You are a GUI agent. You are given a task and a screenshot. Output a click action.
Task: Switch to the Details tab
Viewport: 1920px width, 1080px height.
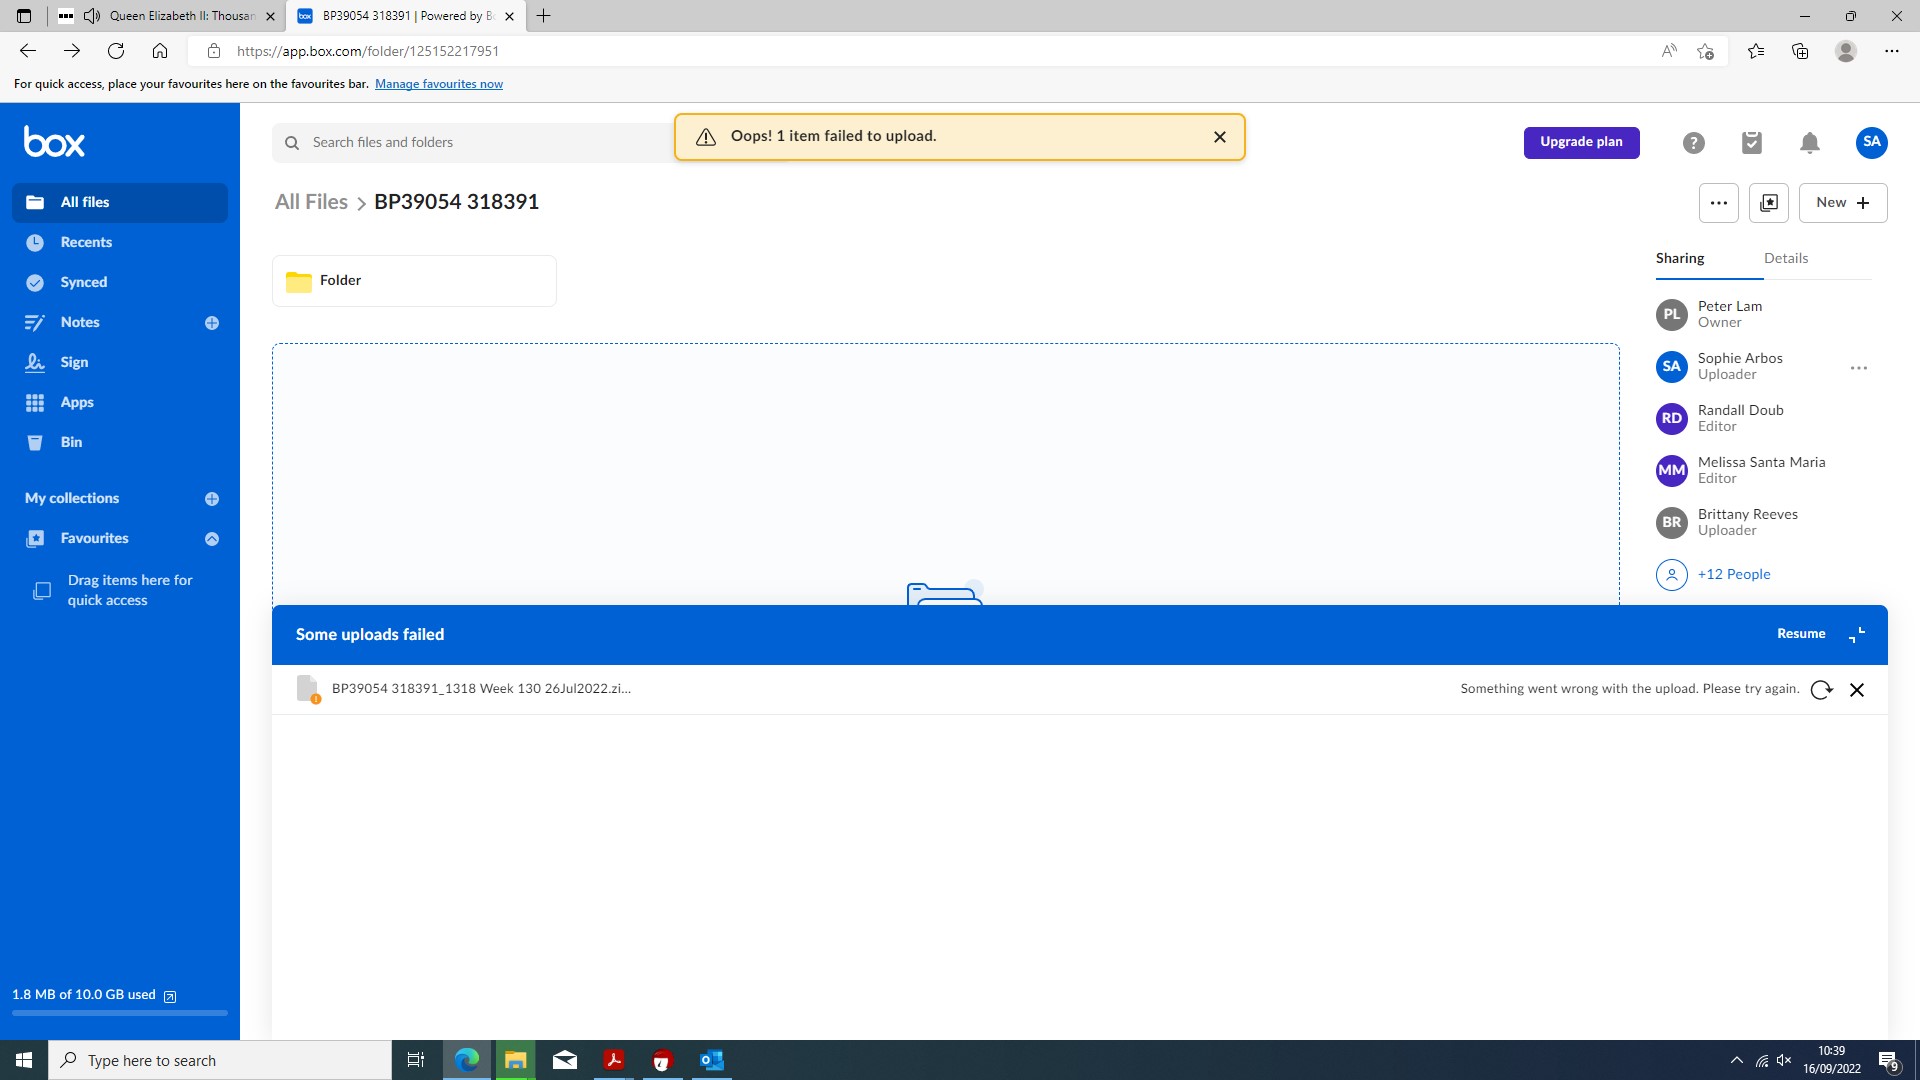point(1785,258)
